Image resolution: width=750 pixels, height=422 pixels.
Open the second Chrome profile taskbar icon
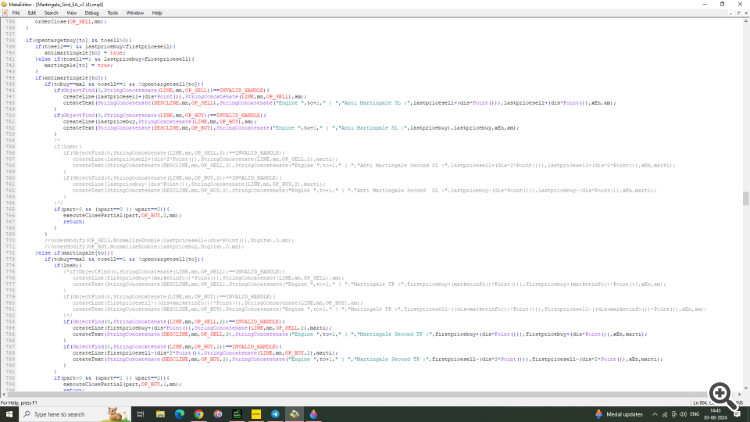pyautogui.click(x=218, y=414)
